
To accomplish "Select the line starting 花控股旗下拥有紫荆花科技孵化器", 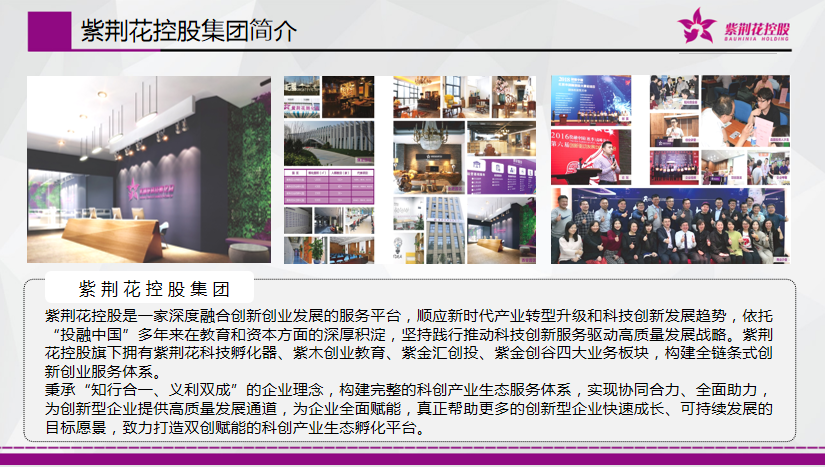I will tap(408, 353).
